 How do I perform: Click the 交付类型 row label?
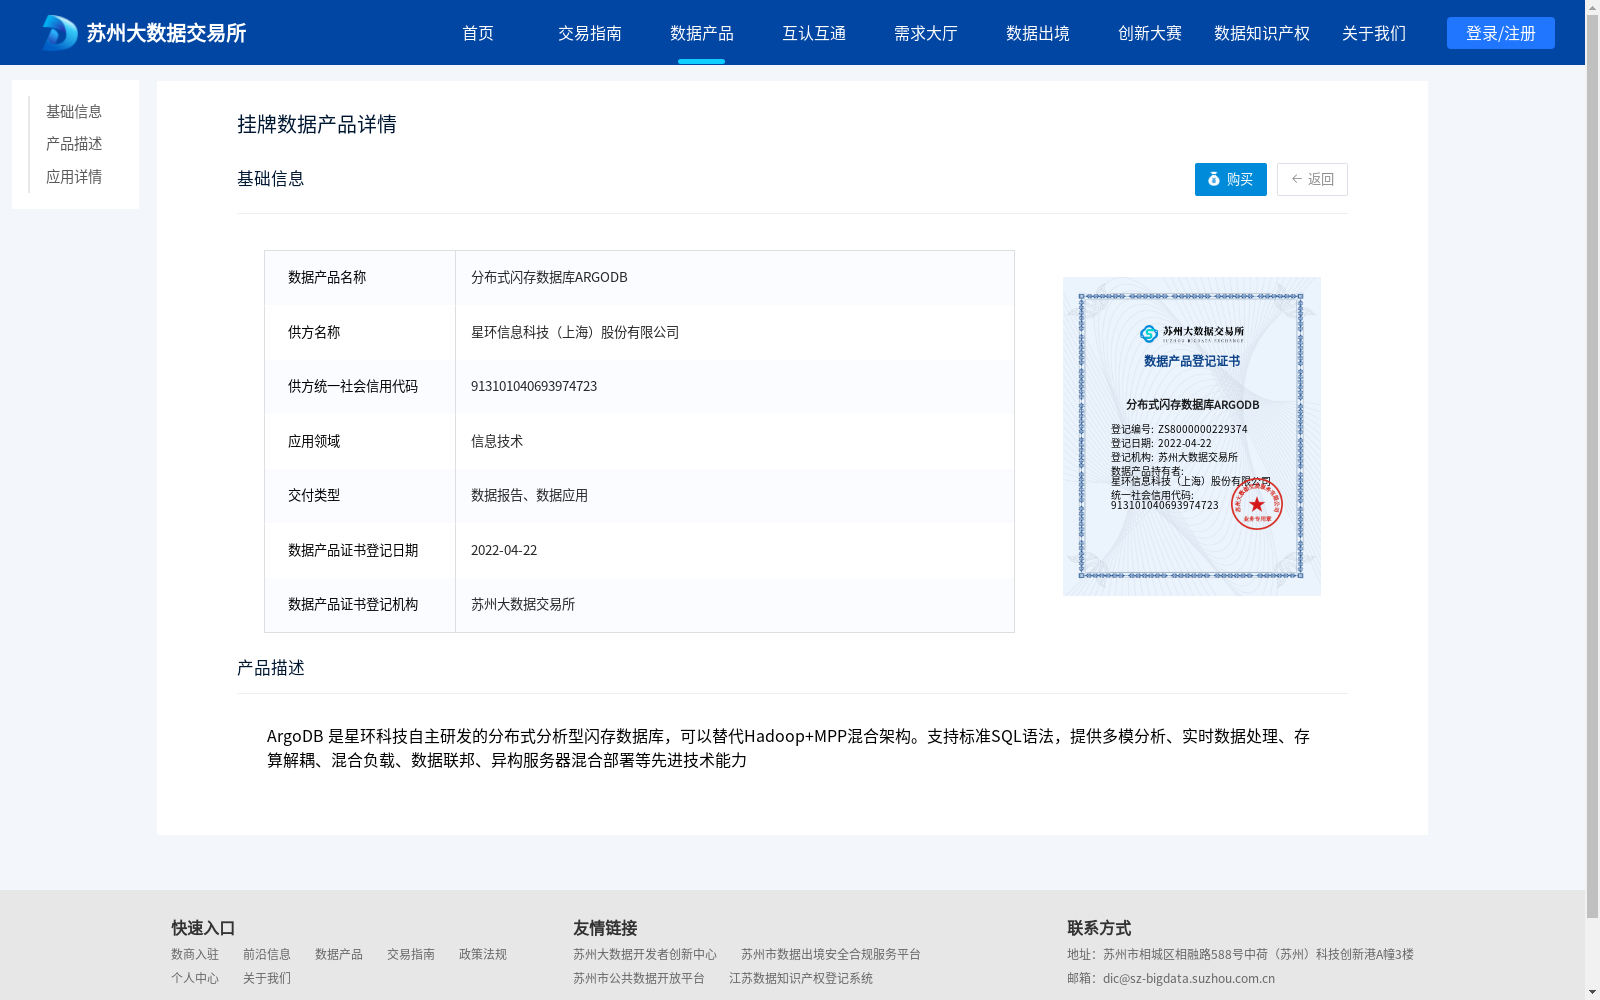314,495
